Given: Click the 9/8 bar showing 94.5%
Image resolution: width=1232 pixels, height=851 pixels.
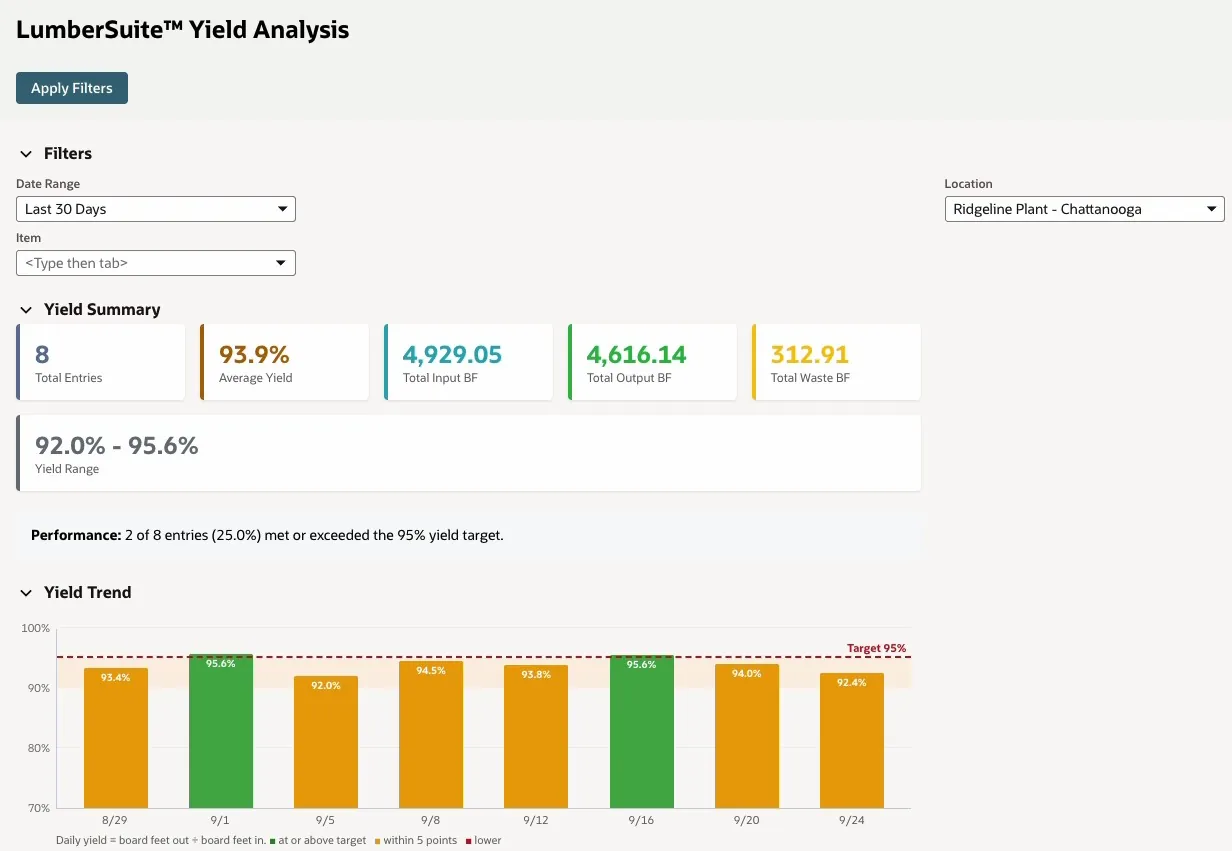Looking at the screenshot, I should [x=431, y=735].
